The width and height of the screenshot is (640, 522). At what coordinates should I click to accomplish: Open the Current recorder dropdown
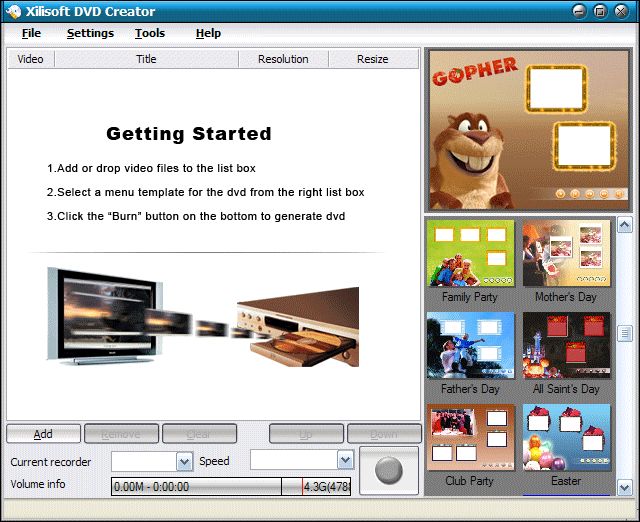(184, 461)
